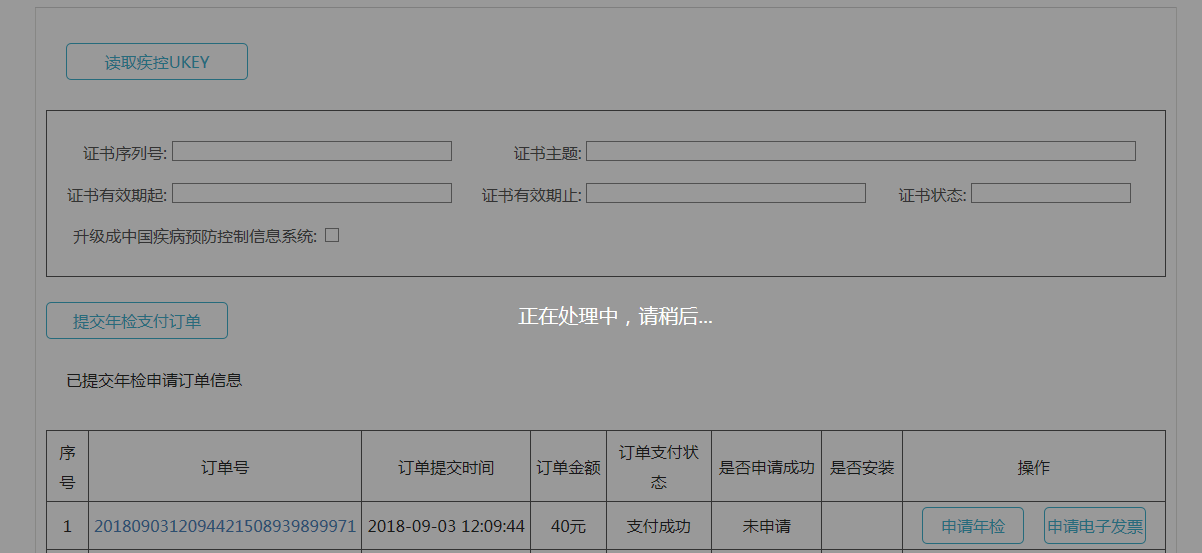1202x553 pixels.
Task: Request an e-invoice via 申请电子发票
Action: (1094, 526)
